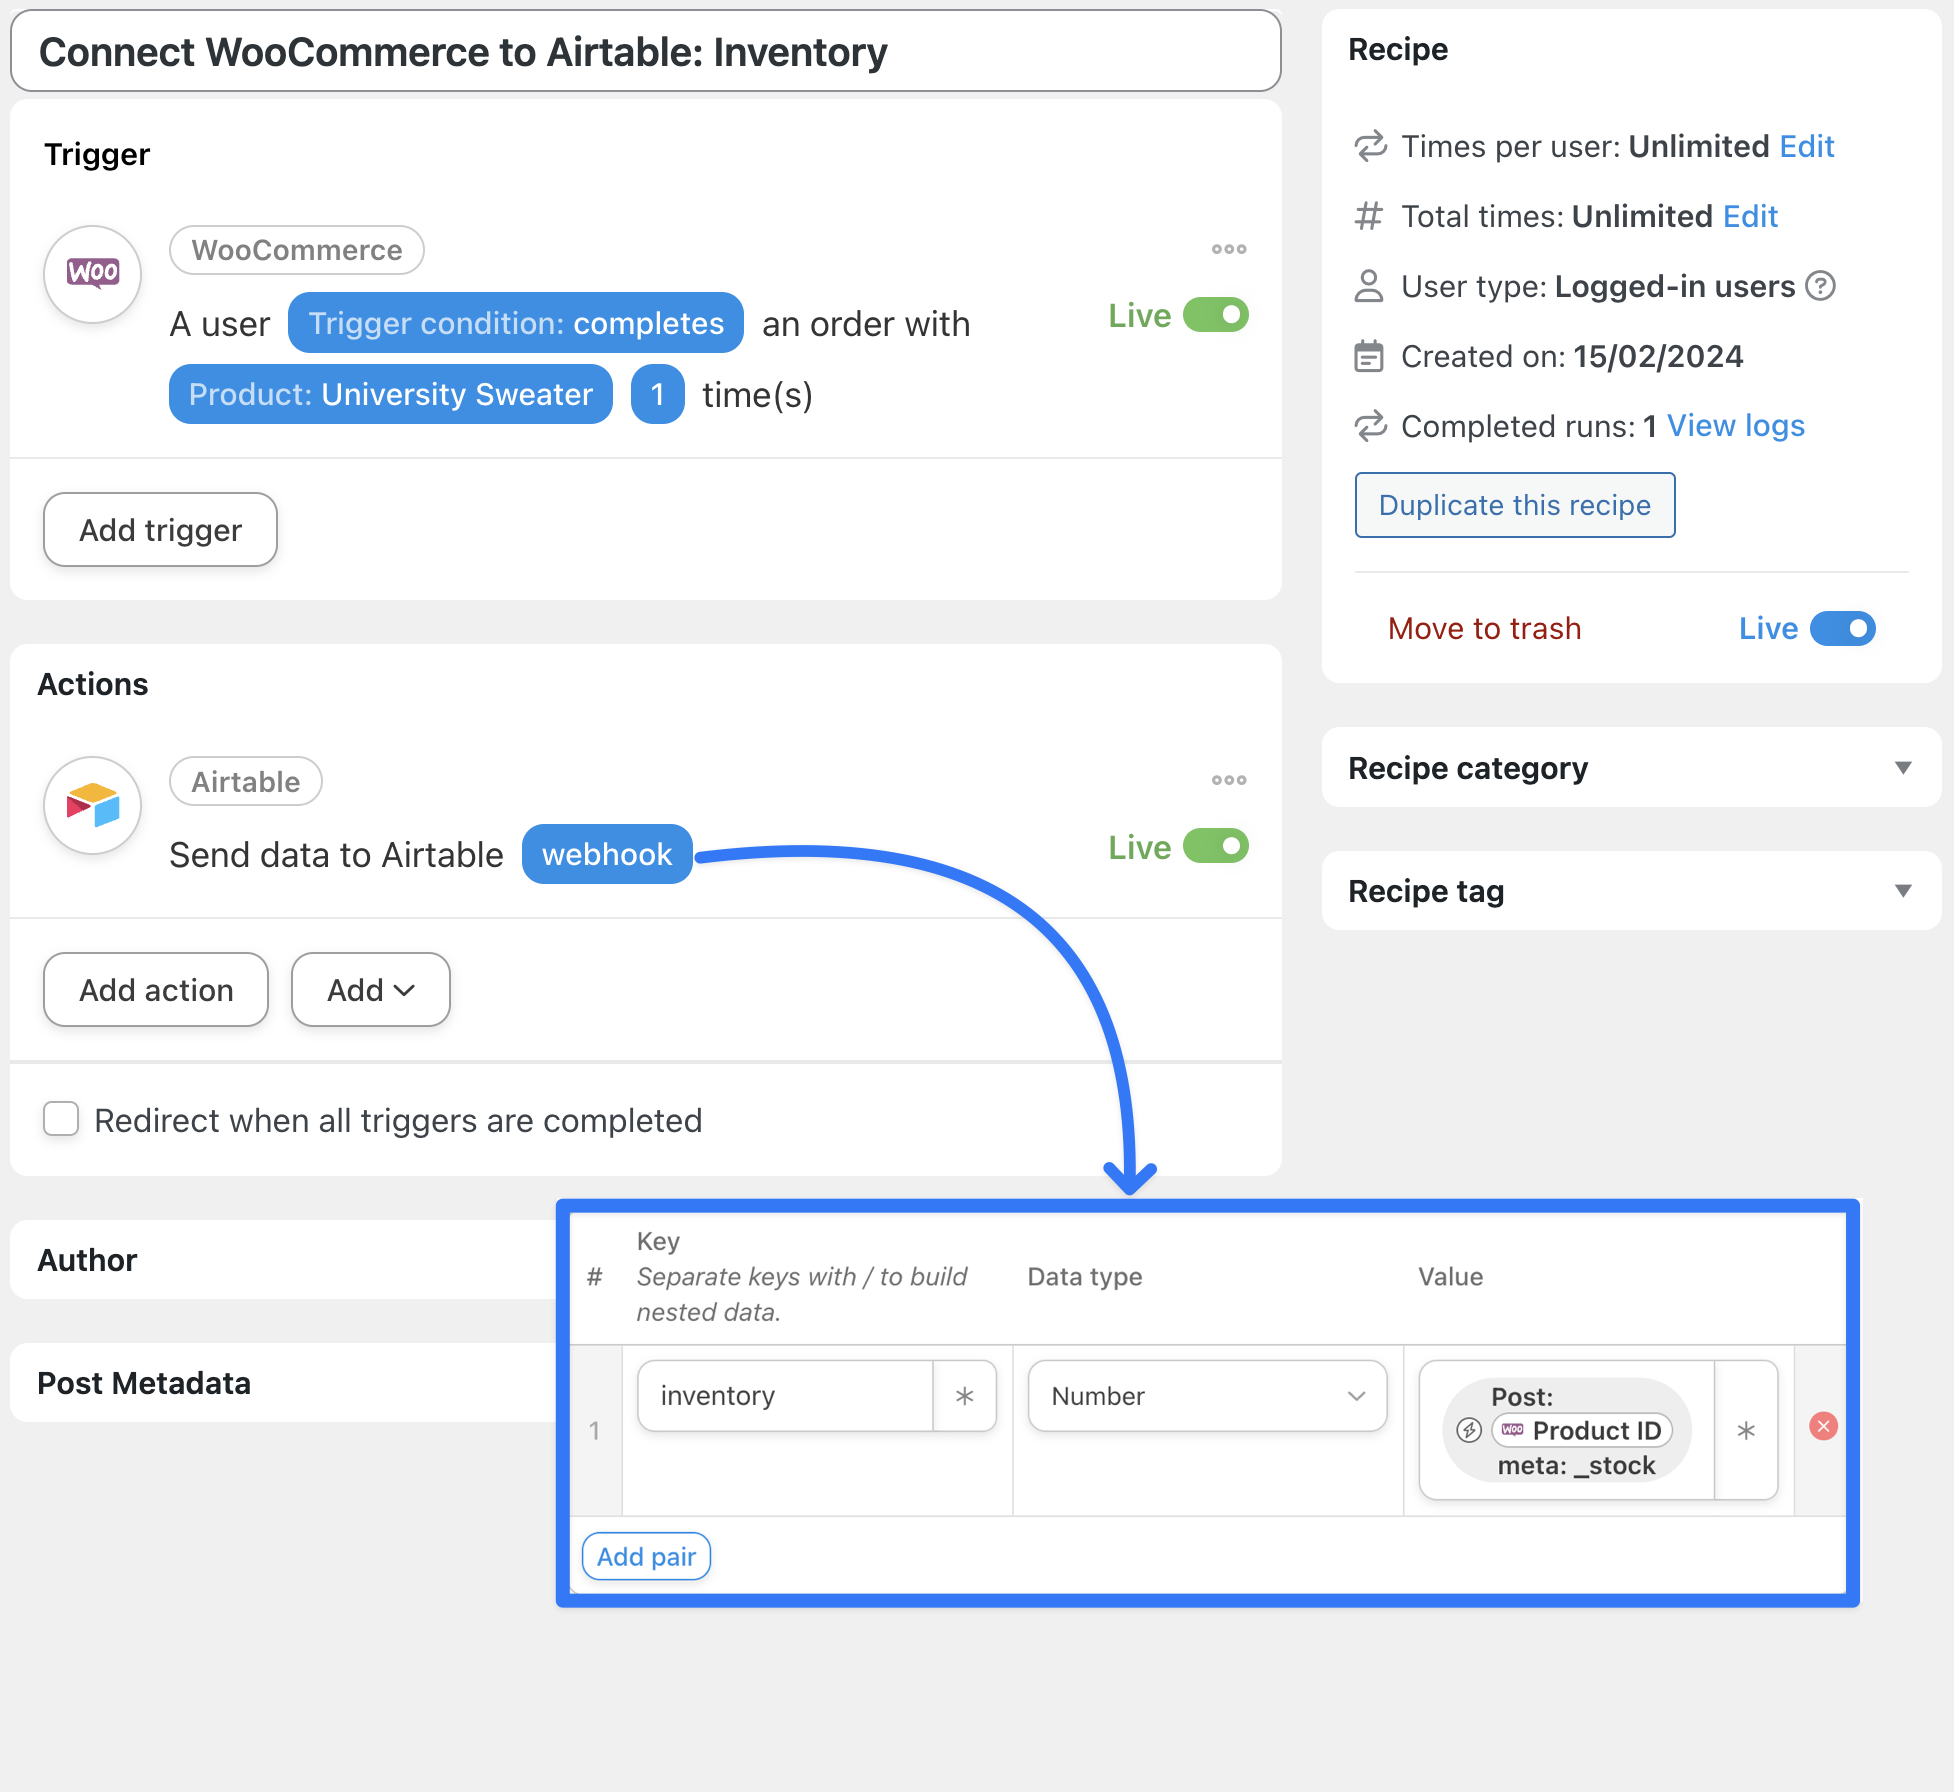Open the WooCommerce trigger three-dot options menu
The width and height of the screenshot is (1954, 1792).
coord(1228,249)
